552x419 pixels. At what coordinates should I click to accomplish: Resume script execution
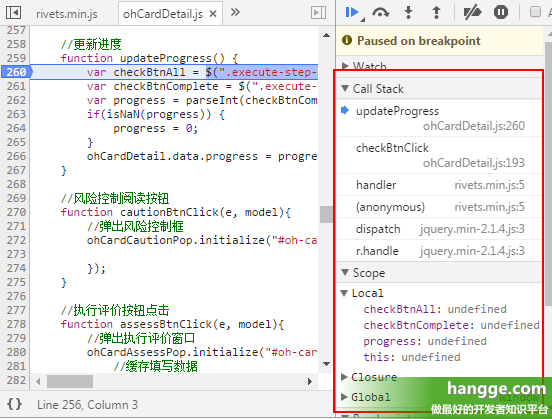[x=352, y=13]
